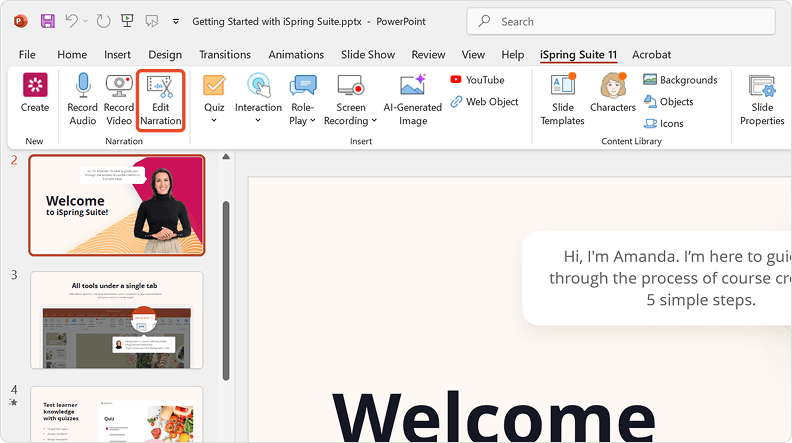Open the Design tab
Image resolution: width=792 pixels, height=443 pixels.
click(165, 55)
